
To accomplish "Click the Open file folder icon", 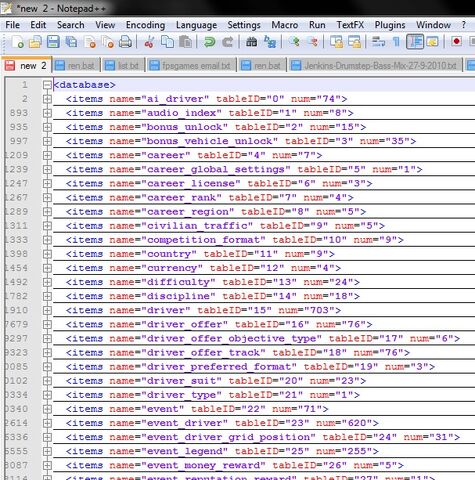I will pyautogui.click(x=35, y=42).
